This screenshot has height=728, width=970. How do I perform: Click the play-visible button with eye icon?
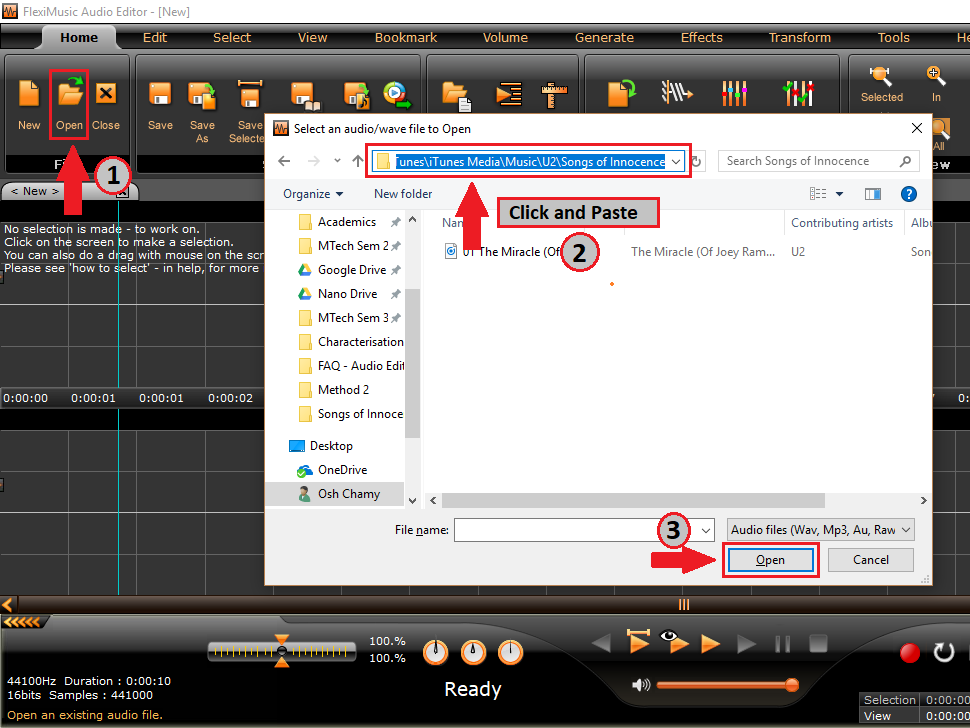(x=674, y=643)
